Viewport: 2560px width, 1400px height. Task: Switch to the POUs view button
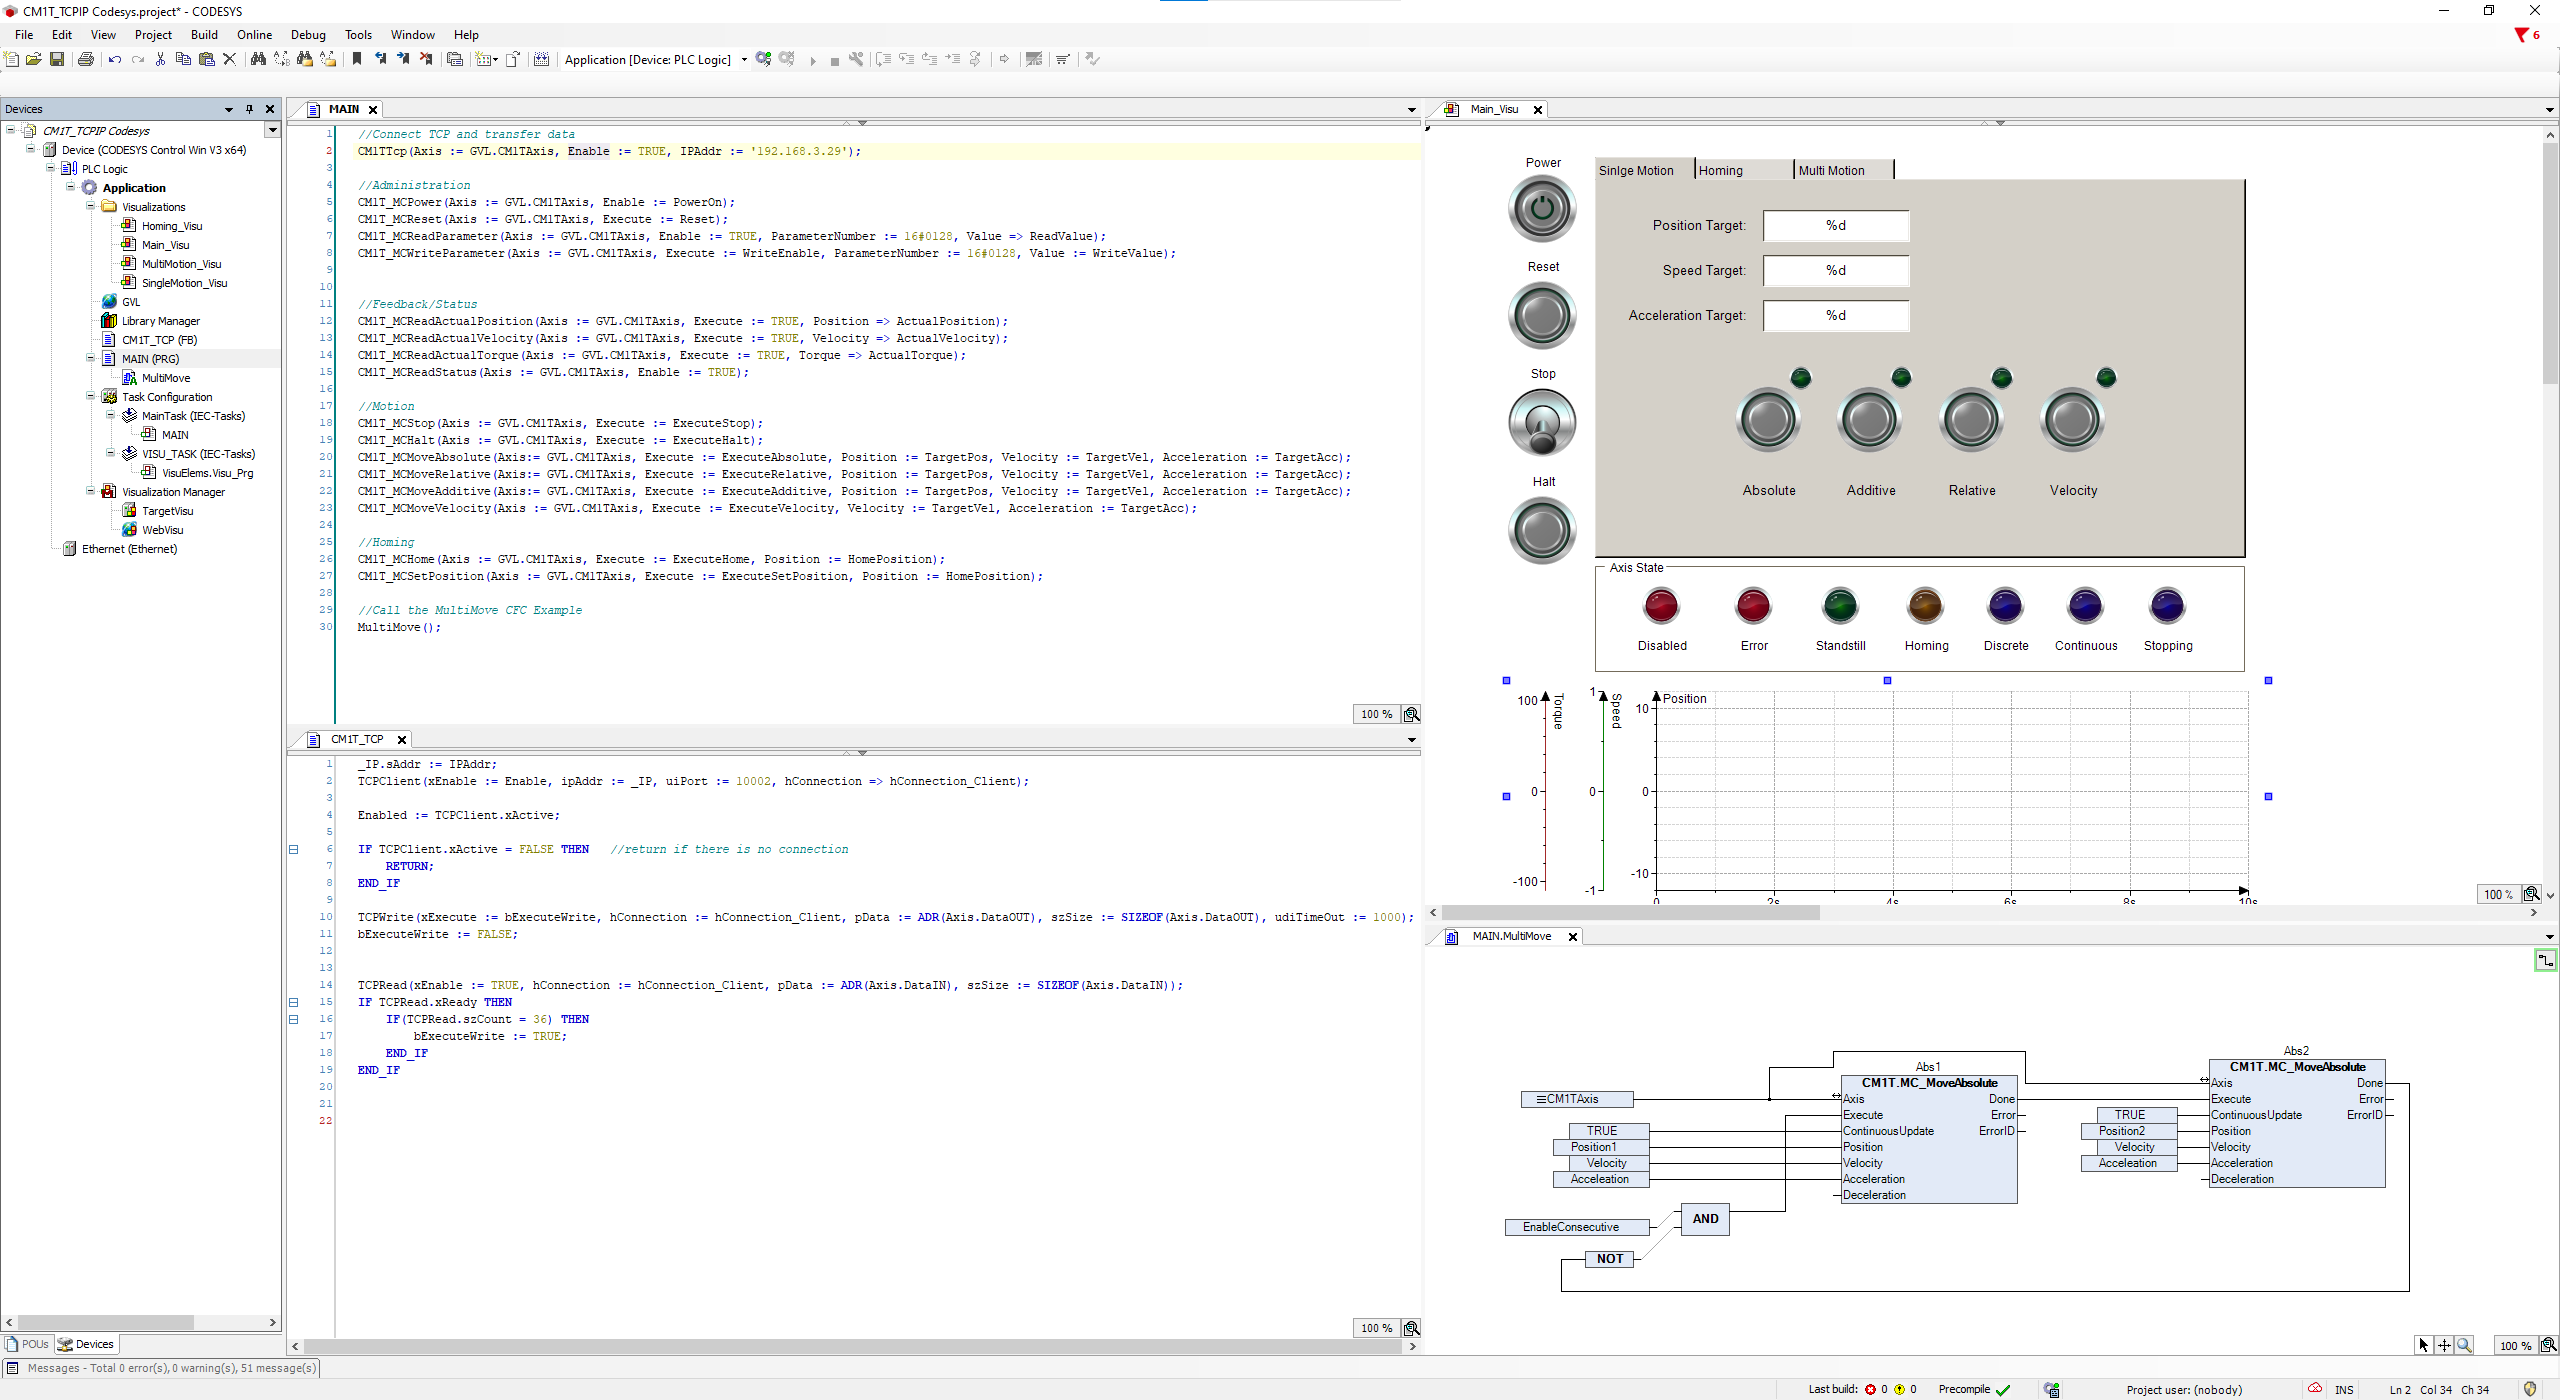click(27, 1344)
